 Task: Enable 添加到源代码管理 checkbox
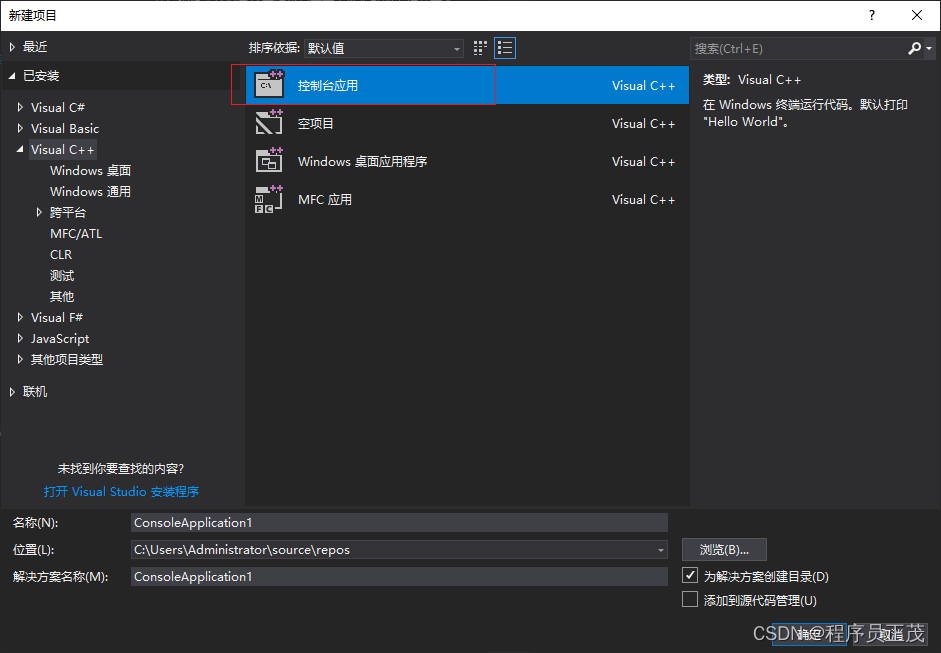(x=690, y=599)
